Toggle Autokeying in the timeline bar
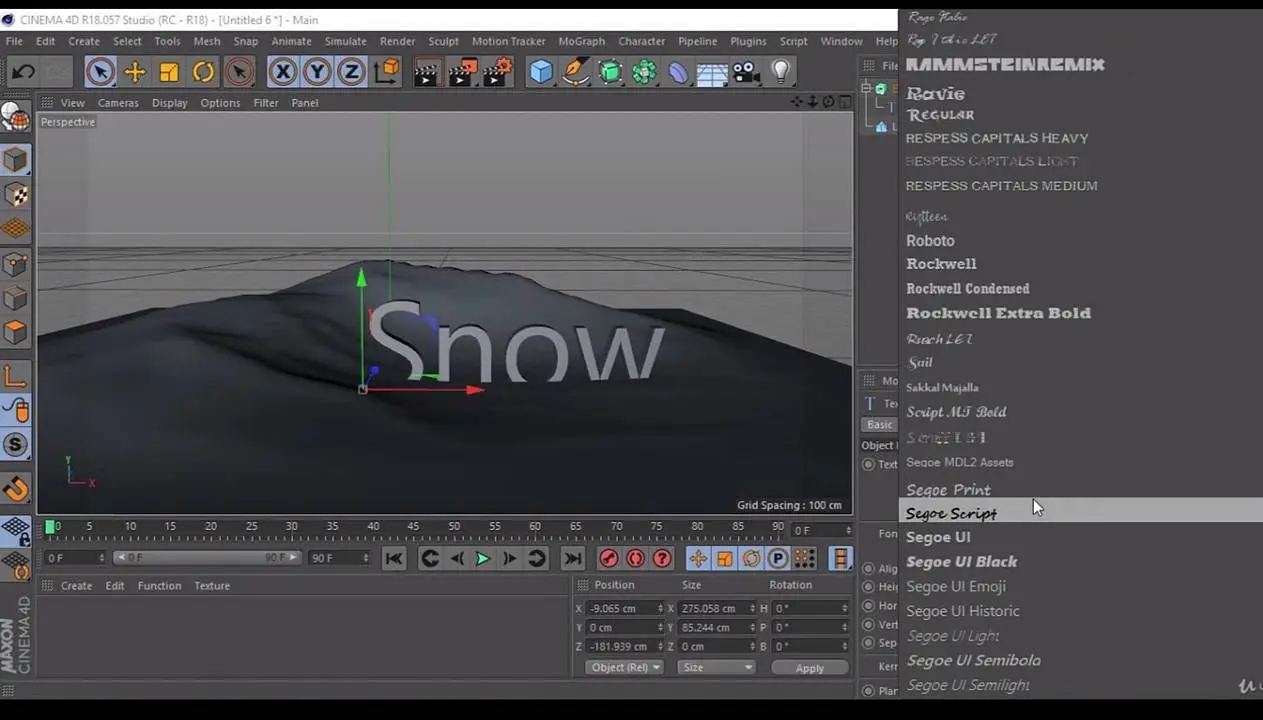Screen dimensions: 1263x720 point(635,558)
